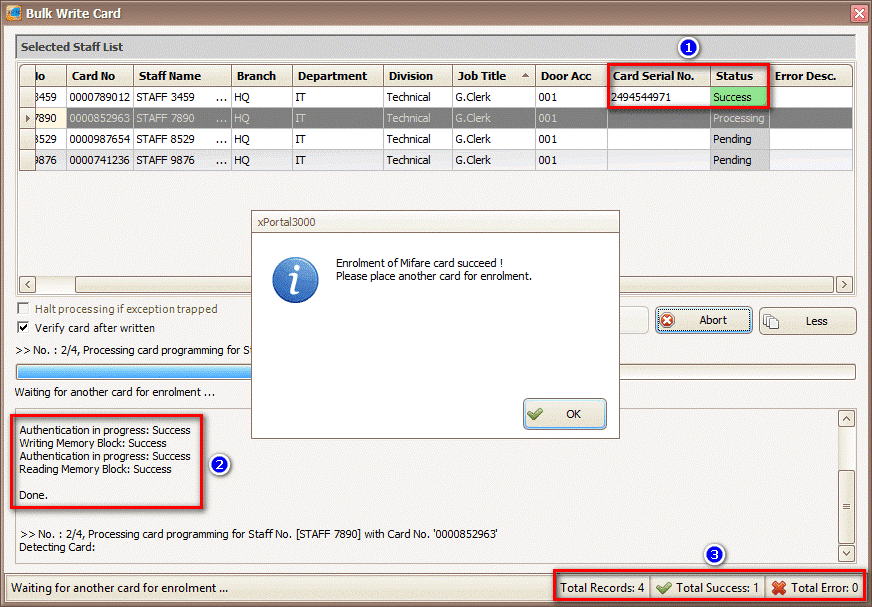Select the row indicator arrow for STAFF 7890
872x607 pixels.
click(x=27, y=118)
